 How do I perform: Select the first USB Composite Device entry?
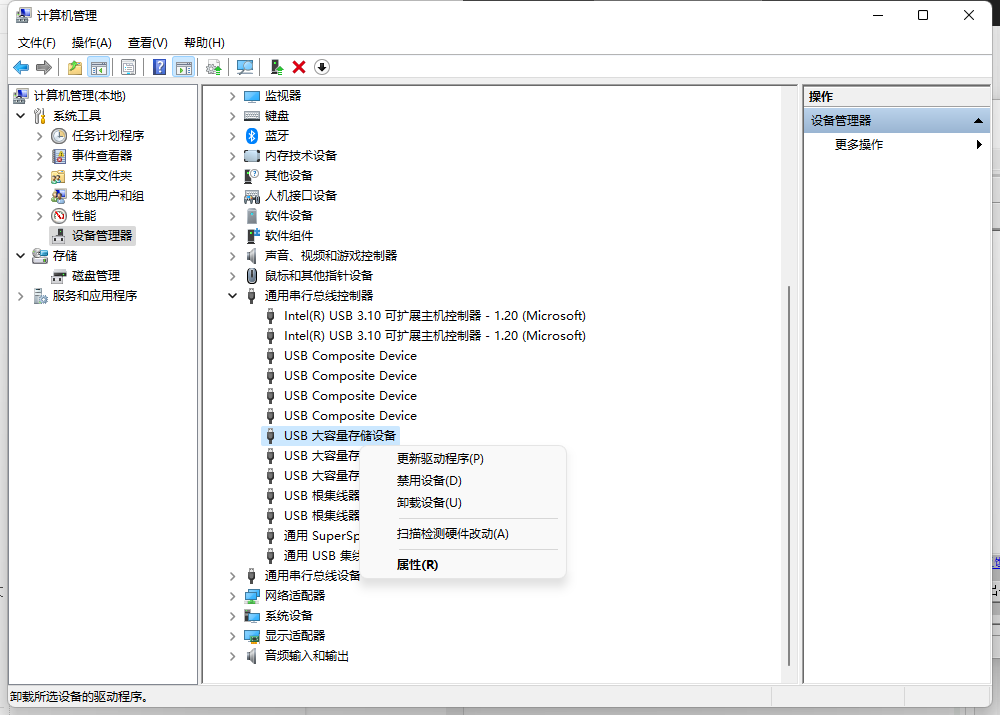[350, 356]
